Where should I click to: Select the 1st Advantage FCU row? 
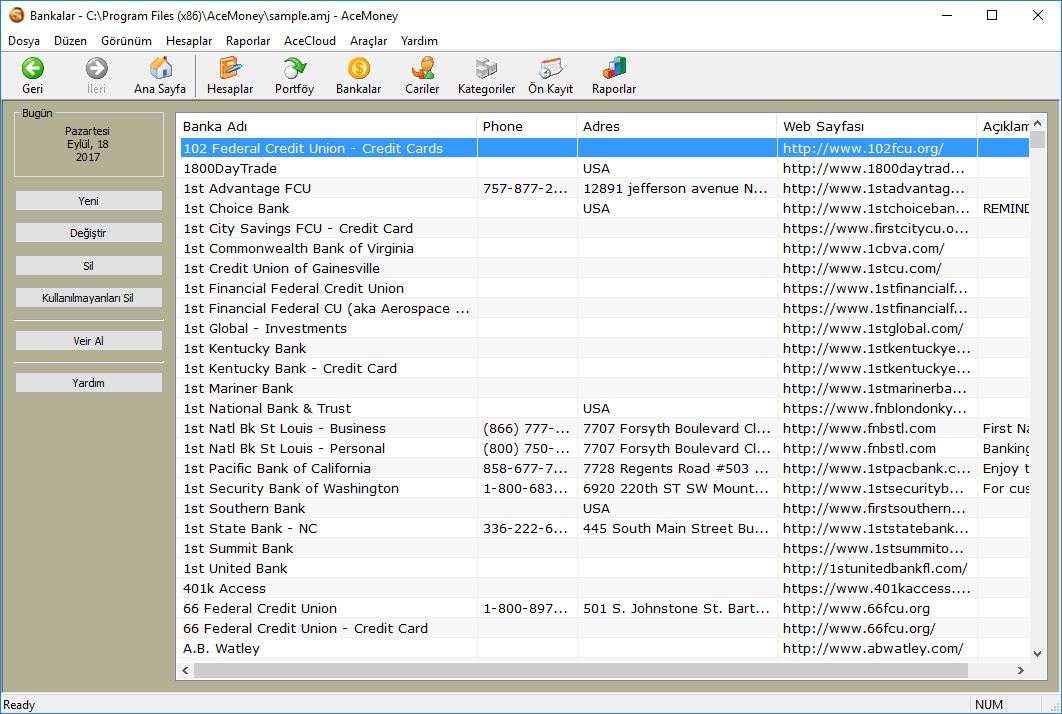604,188
